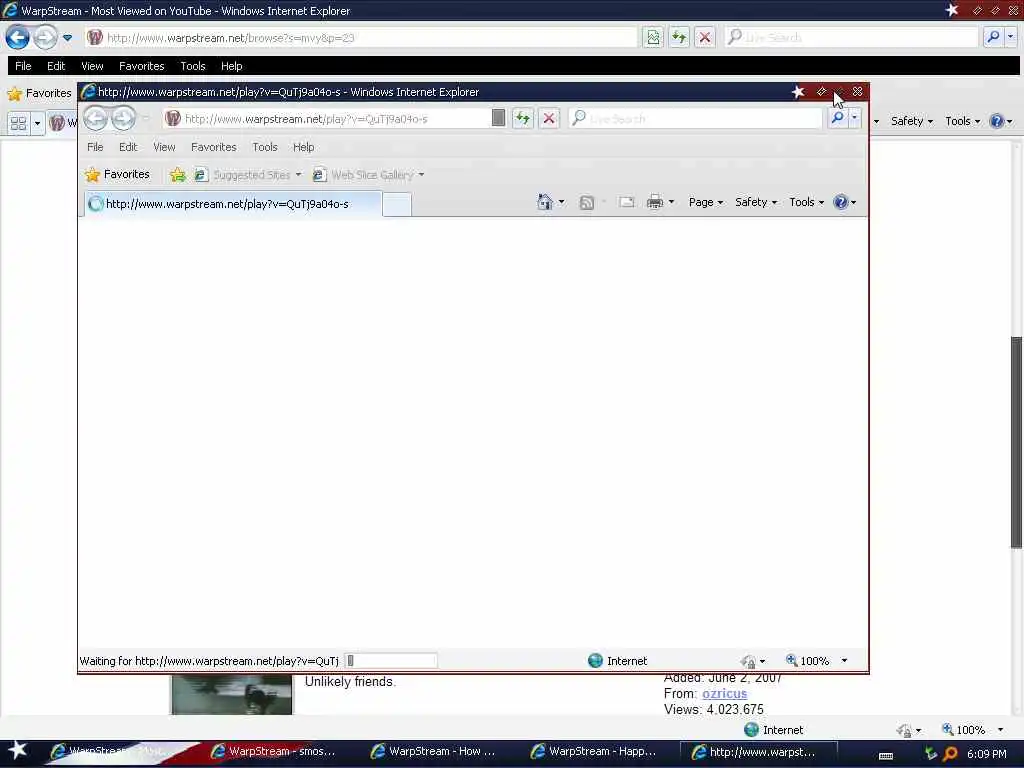
Task: Open Suggested Sites in popup favorites bar
Action: click(x=248, y=175)
